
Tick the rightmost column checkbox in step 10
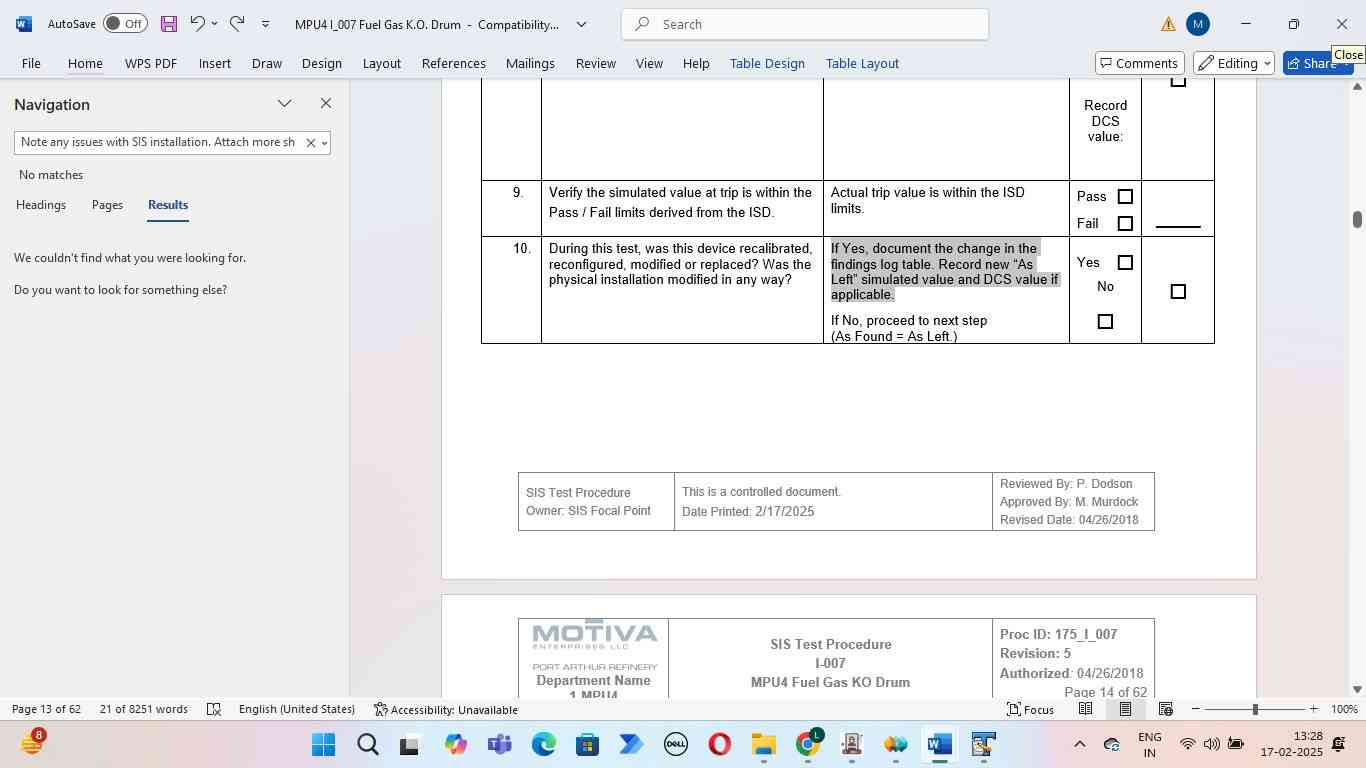pyautogui.click(x=1178, y=292)
